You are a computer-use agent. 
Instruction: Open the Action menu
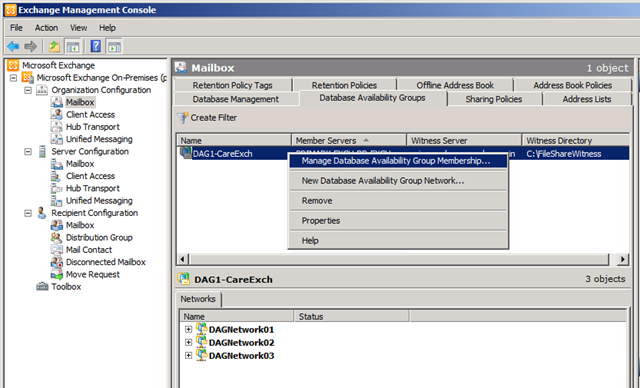[x=46, y=28]
